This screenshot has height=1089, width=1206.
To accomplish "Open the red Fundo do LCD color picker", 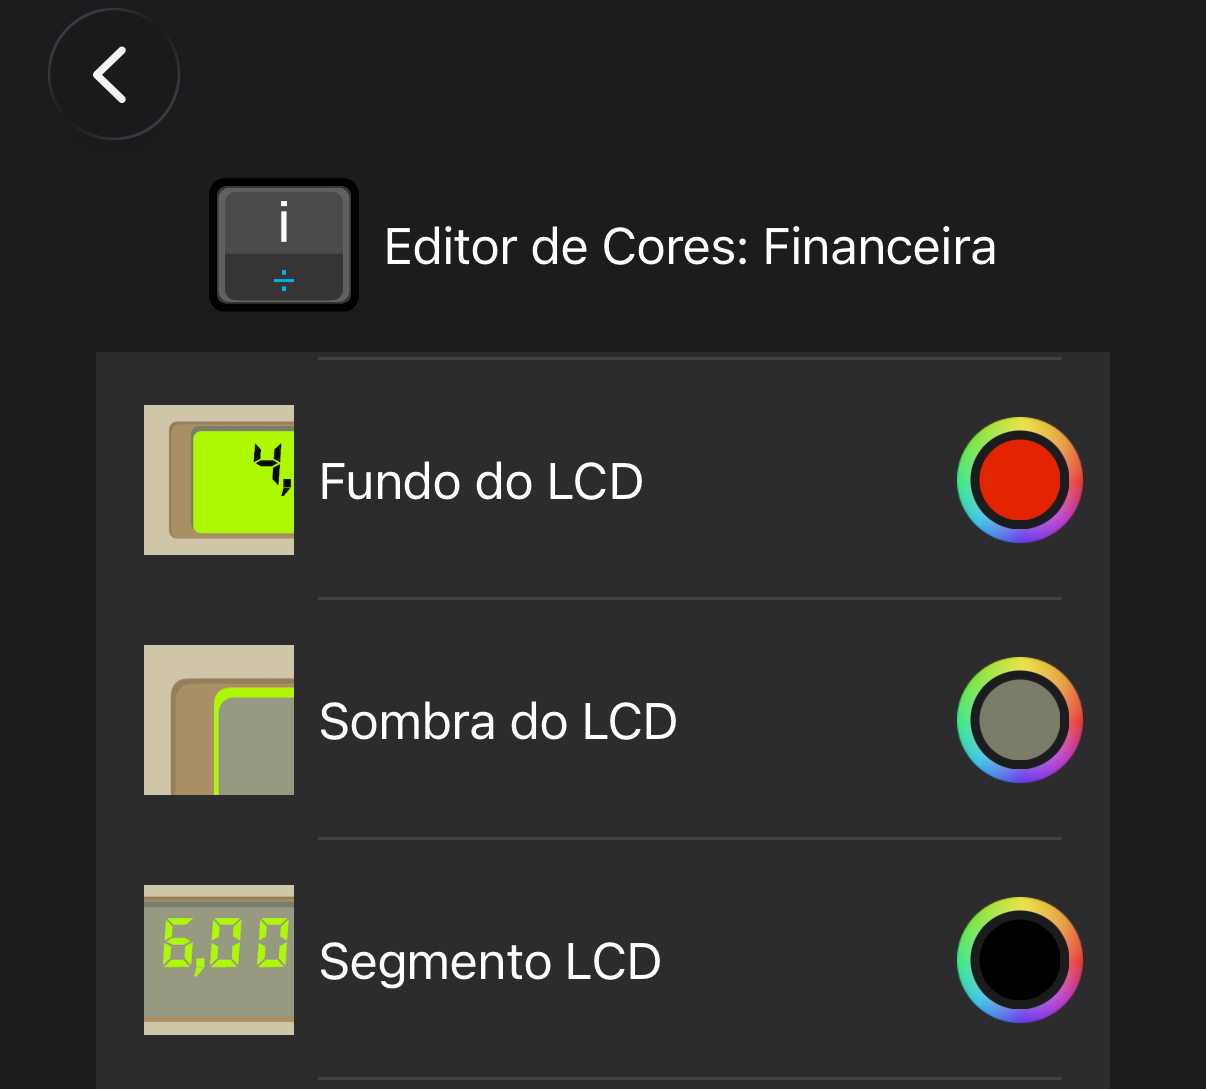I will (x=1019, y=480).
